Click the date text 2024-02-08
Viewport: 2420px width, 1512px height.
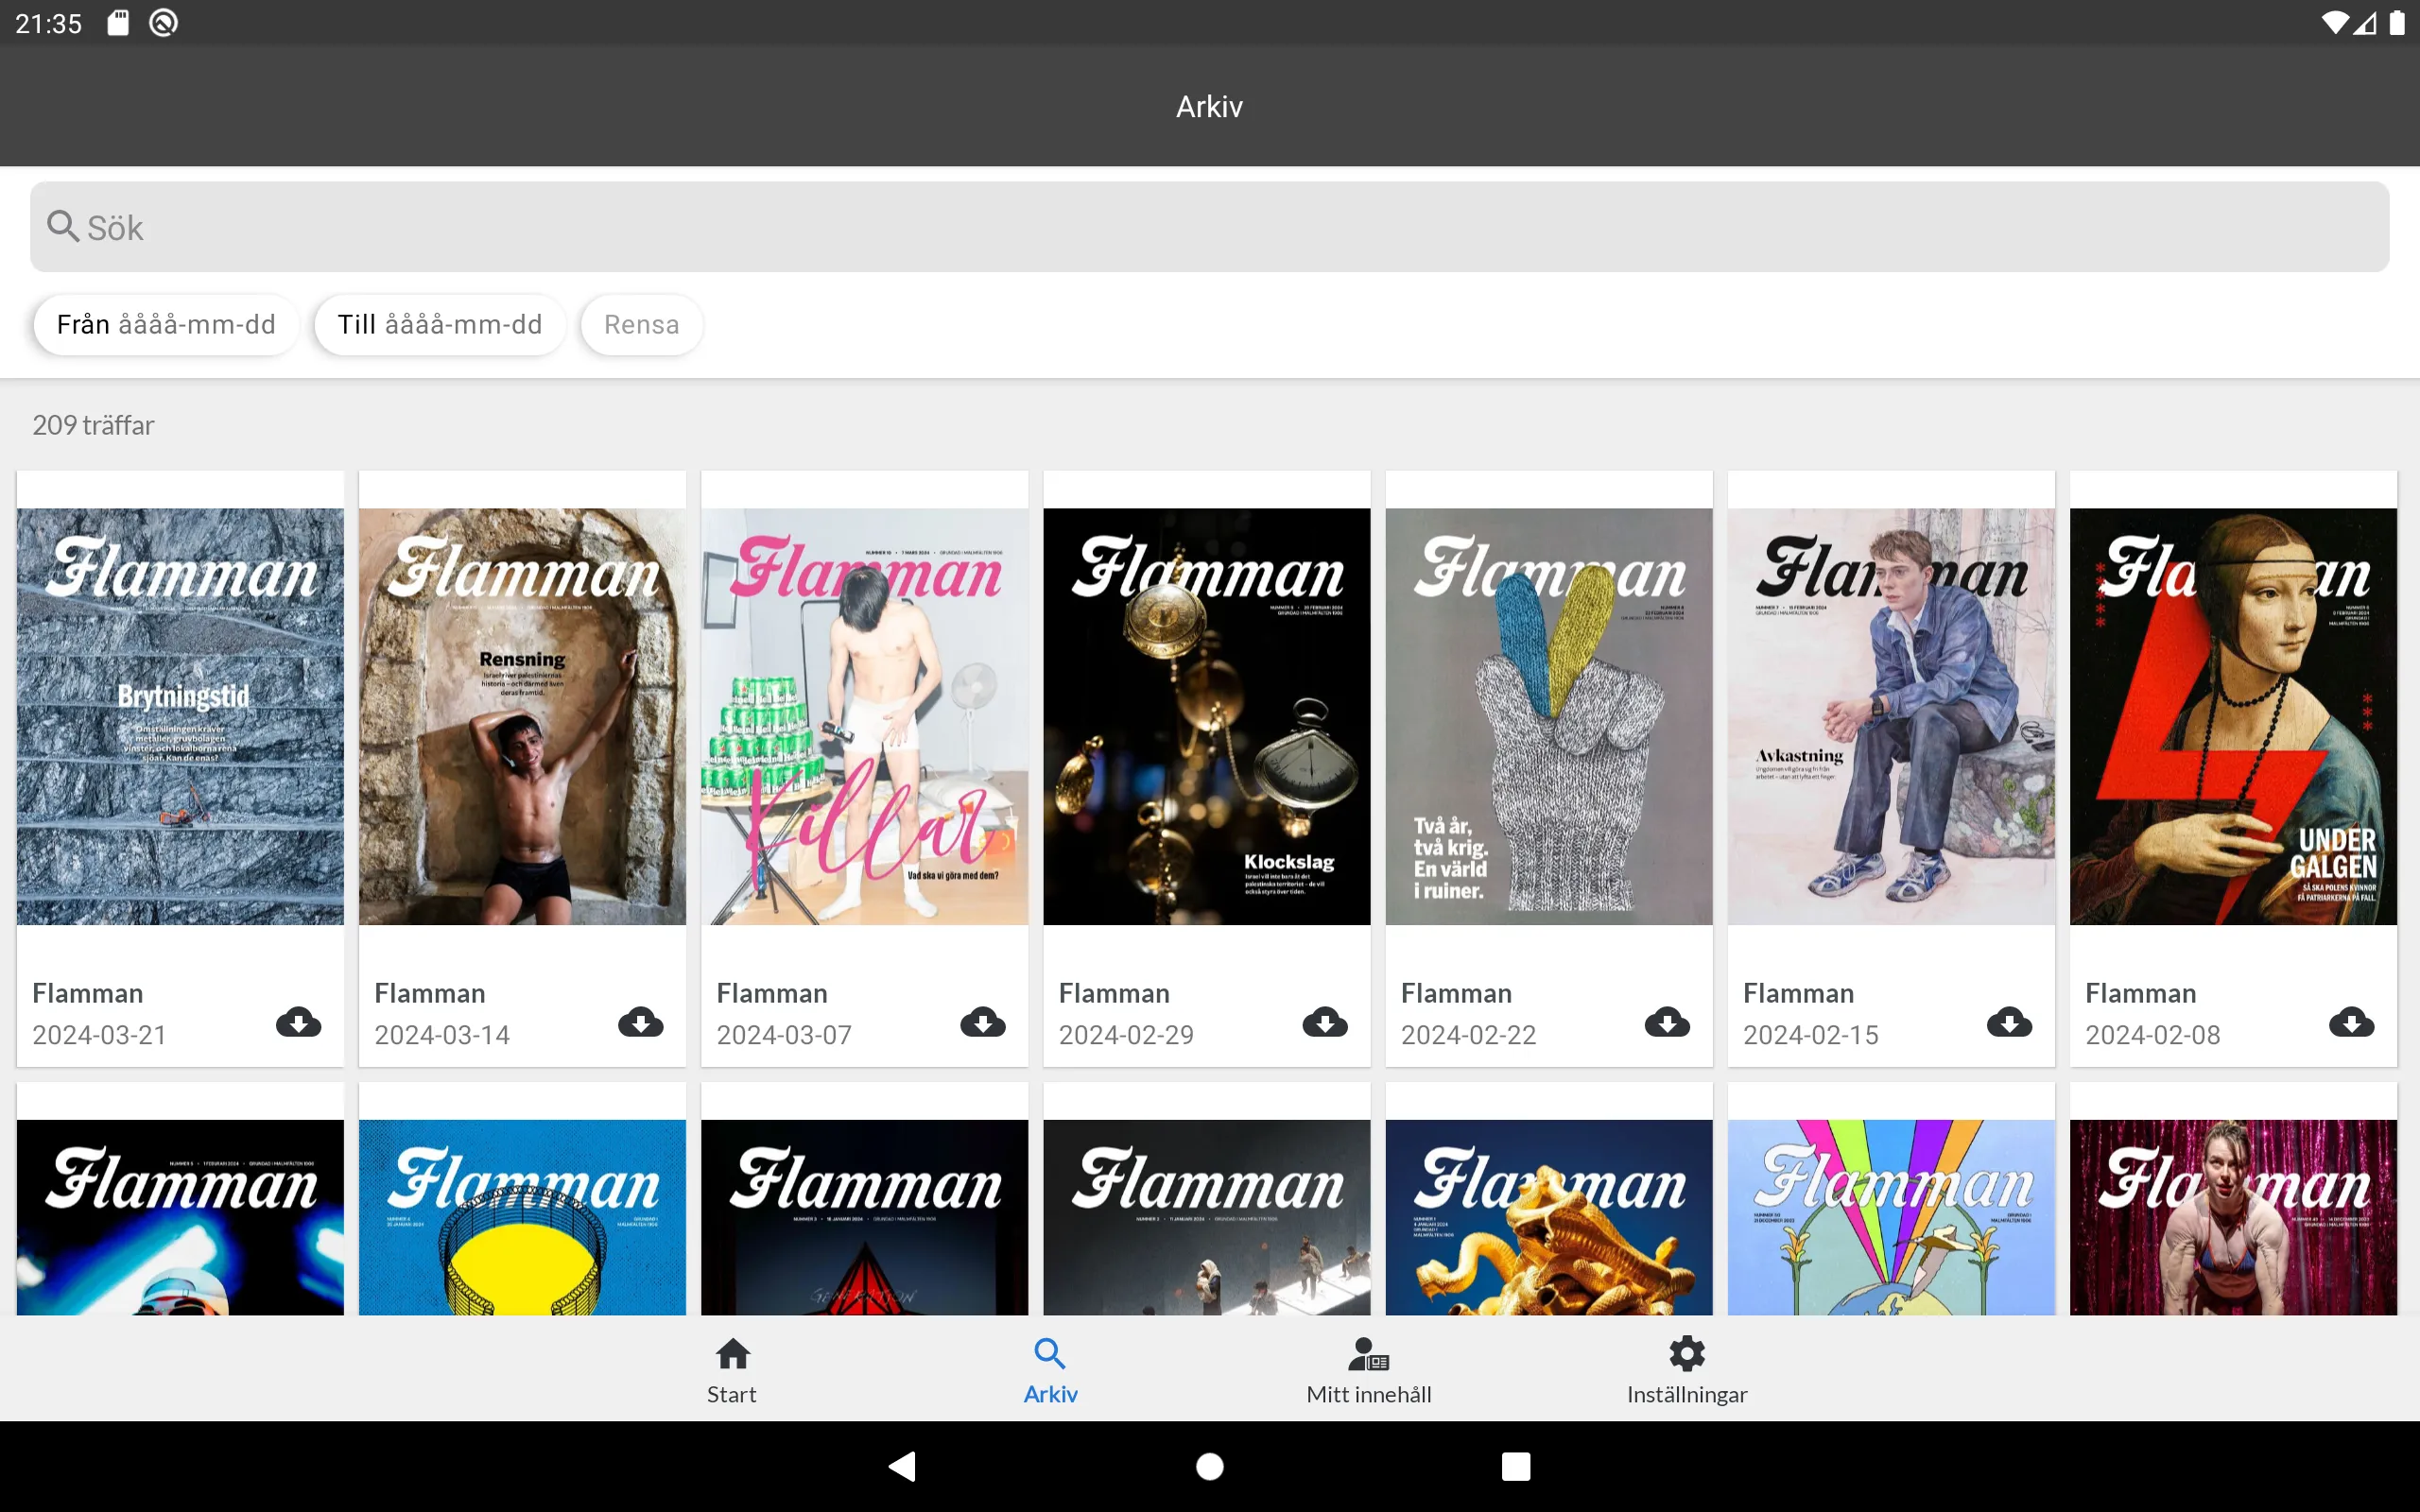point(2152,1035)
